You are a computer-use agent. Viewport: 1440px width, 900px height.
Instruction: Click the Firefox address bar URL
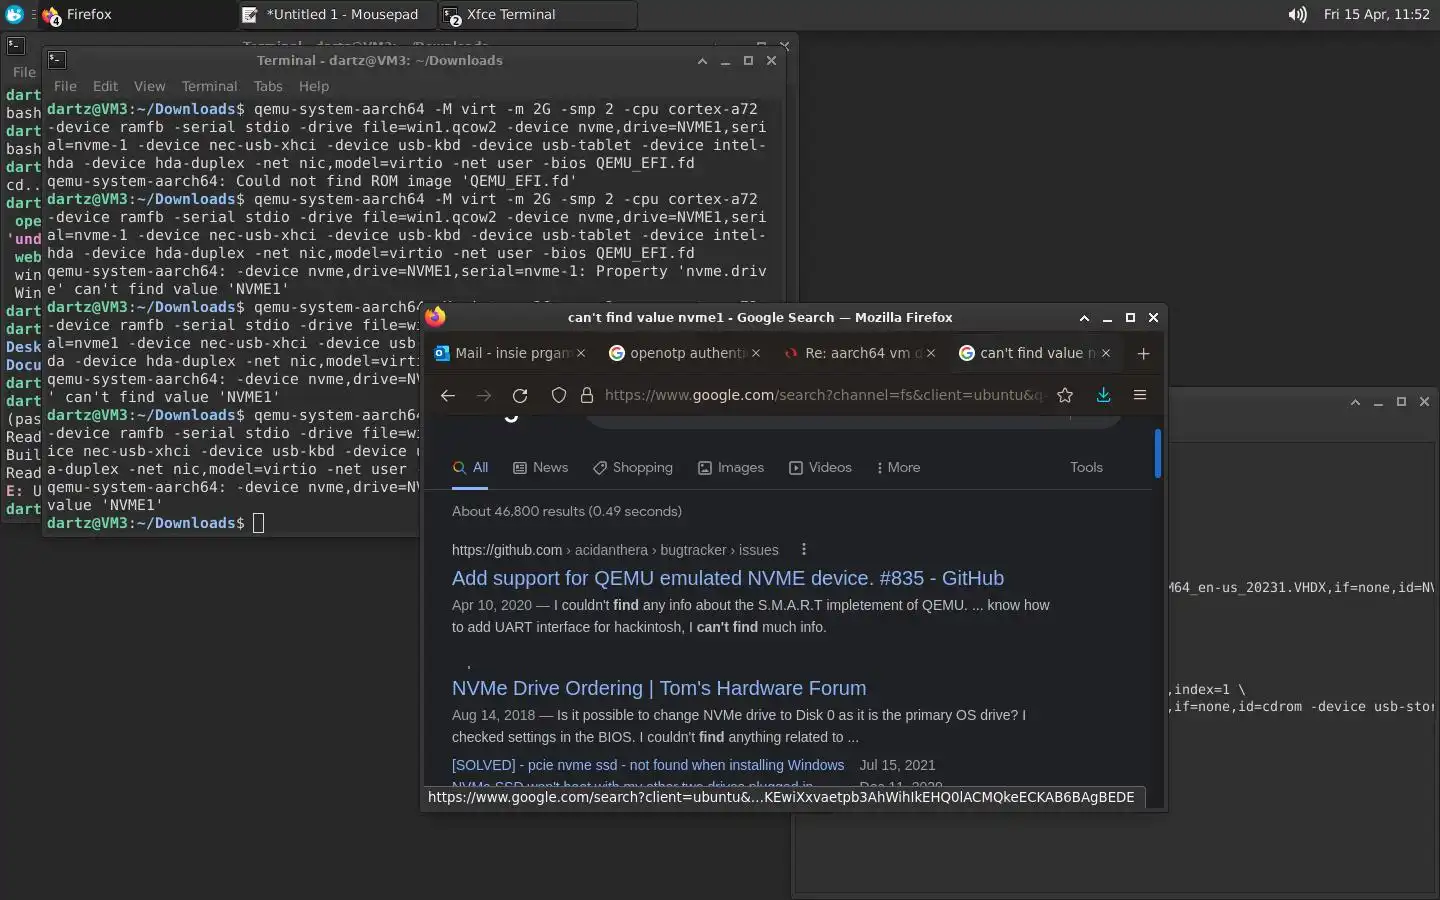click(x=825, y=395)
